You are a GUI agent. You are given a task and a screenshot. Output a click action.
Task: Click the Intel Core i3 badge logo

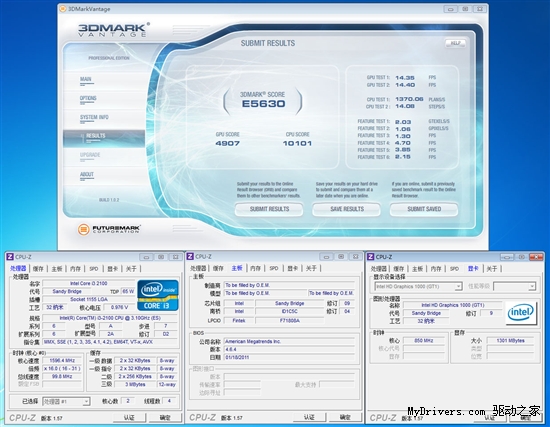(158, 295)
